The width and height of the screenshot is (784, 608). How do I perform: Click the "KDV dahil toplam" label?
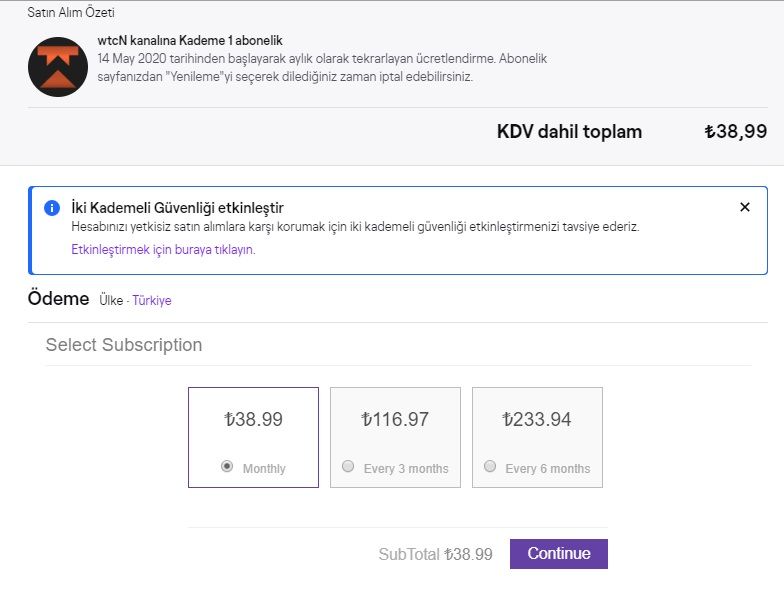[x=569, y=132]
